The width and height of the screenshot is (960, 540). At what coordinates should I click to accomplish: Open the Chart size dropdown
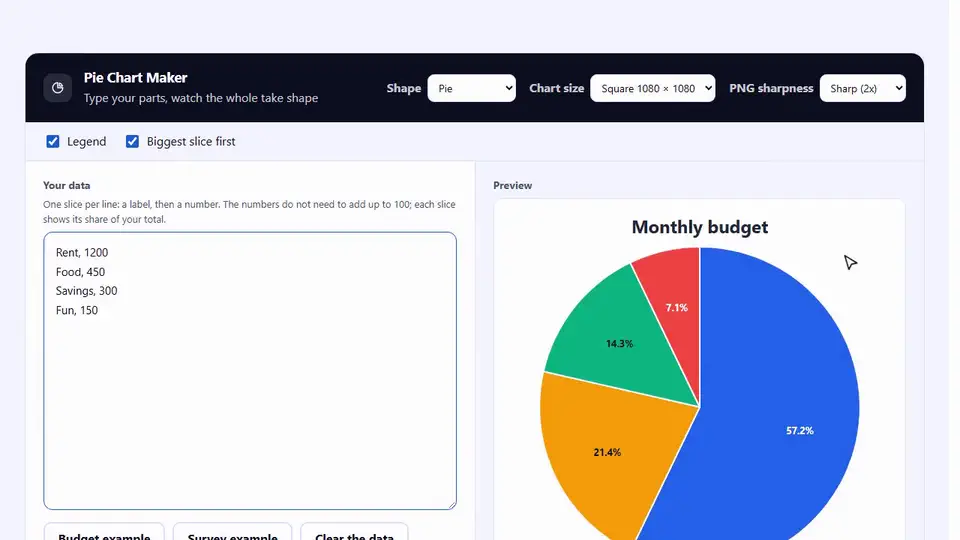(653, 88)
